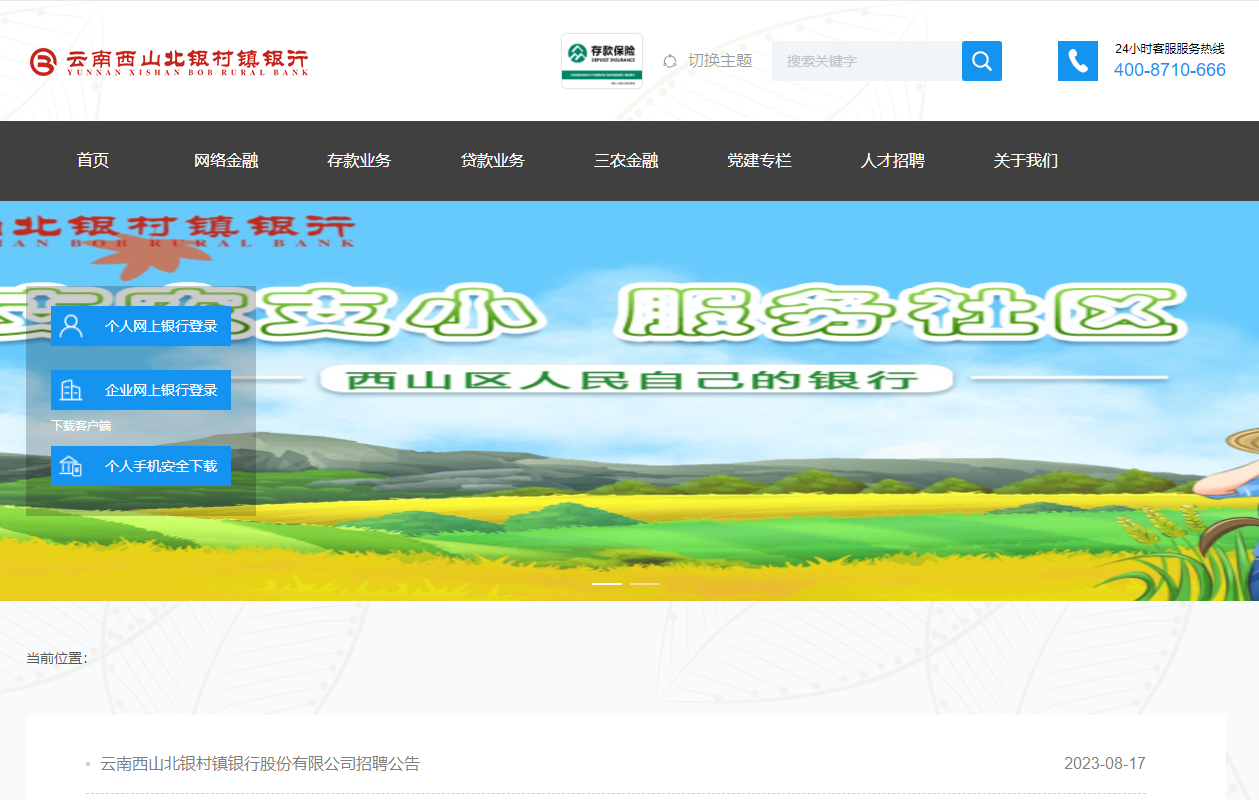Click the blue phone hotline icon
The height and width of the screenshot is (800, 1259).
(x=1077, y=61)
